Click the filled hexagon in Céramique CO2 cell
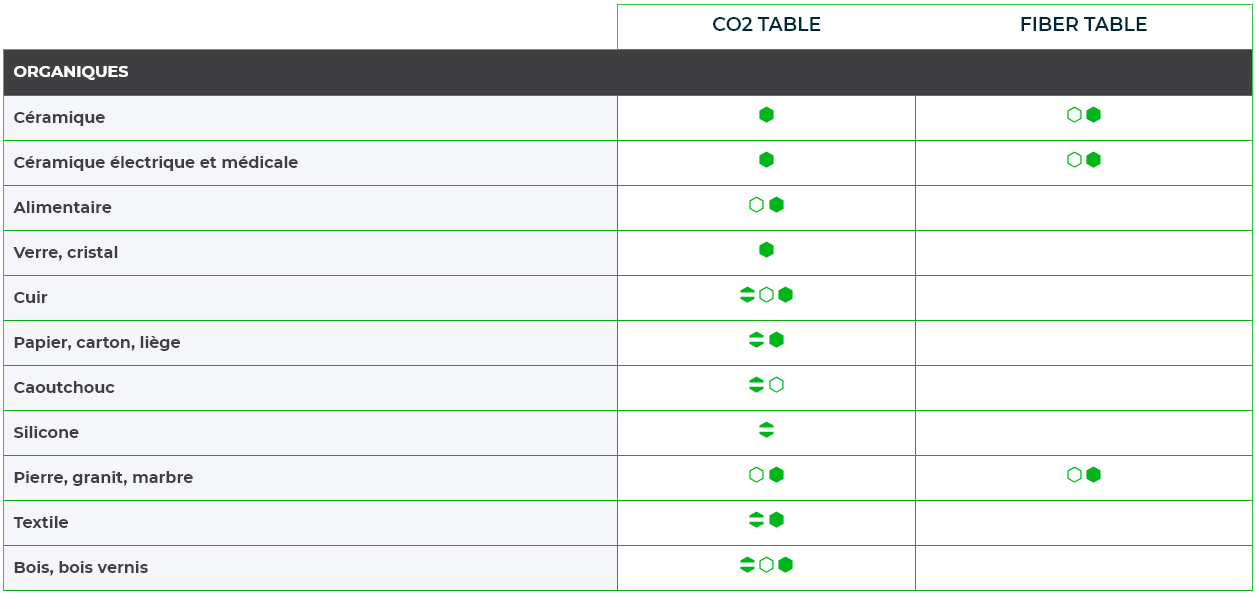Viewport: 1256px width, 596px height. pyautogui.click(x=766, y=115)
